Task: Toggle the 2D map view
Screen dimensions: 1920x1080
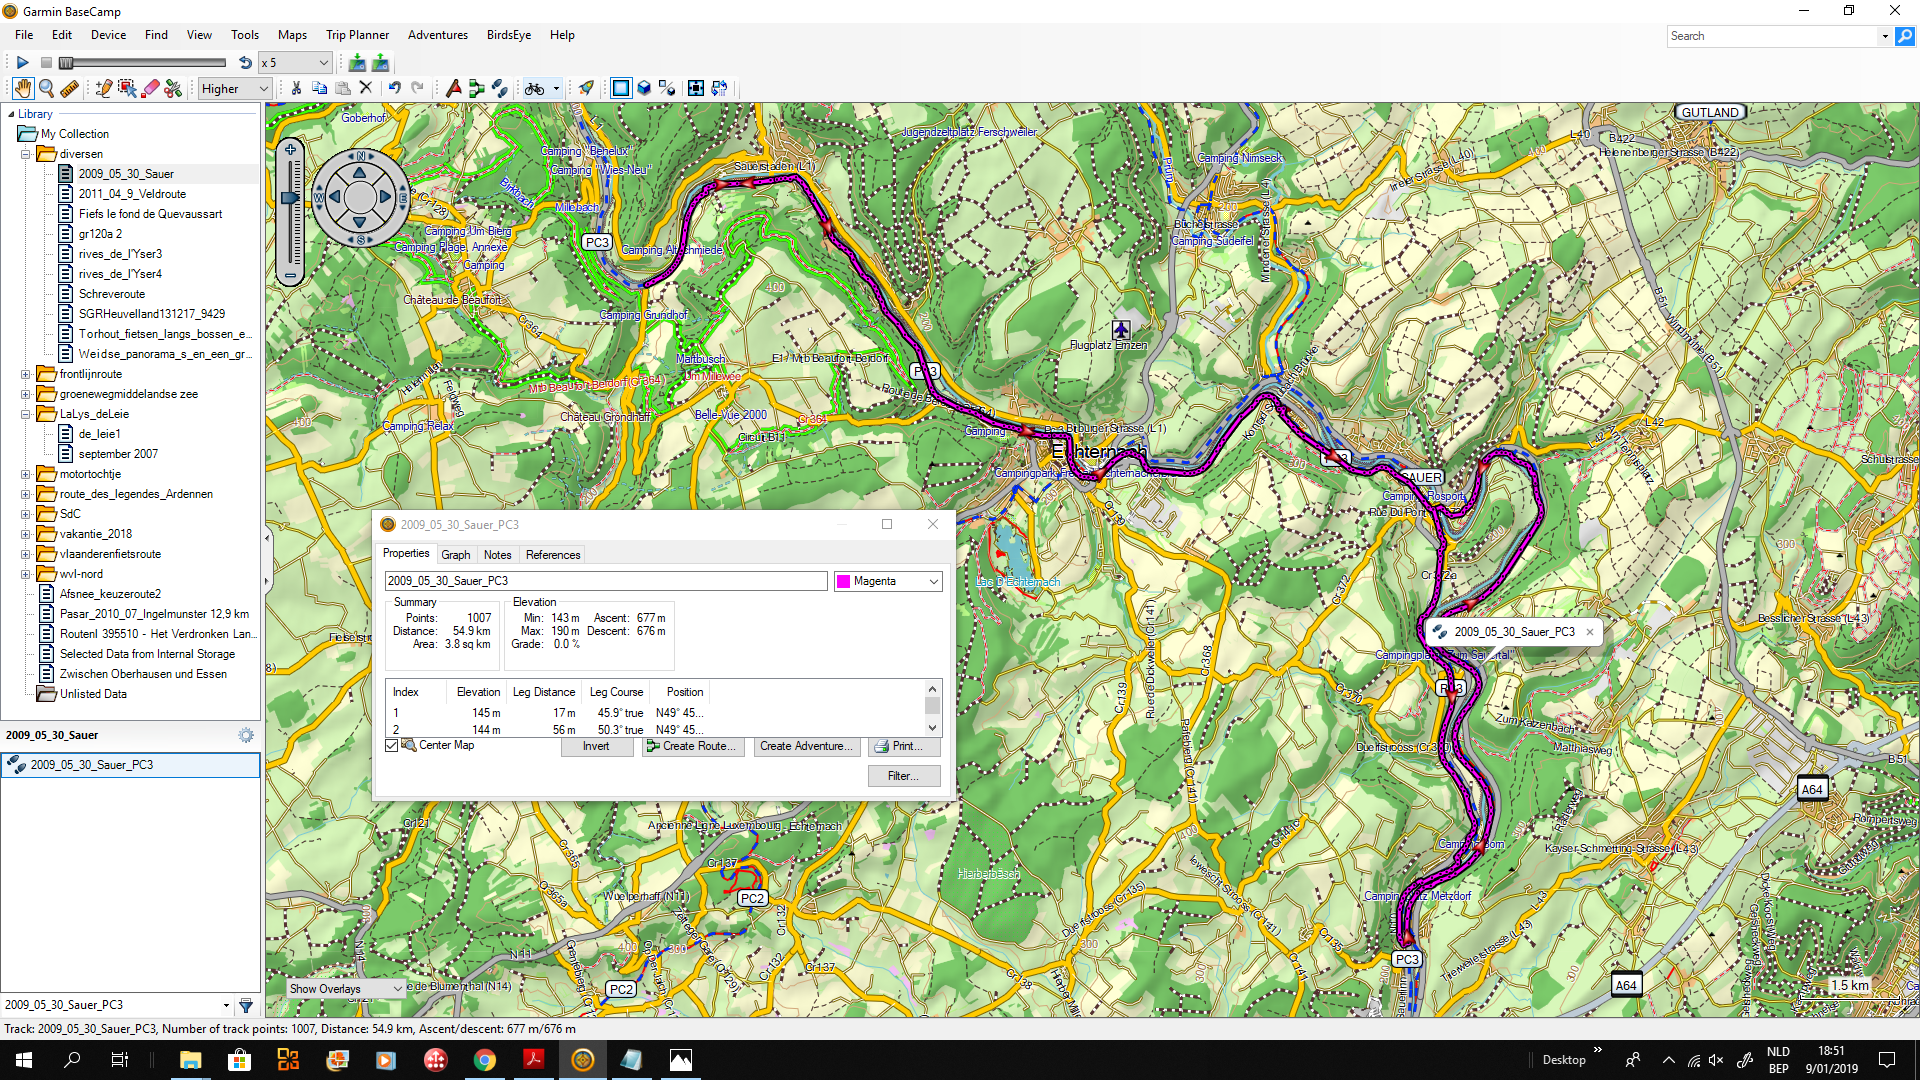Action: (x=620, y=88)
